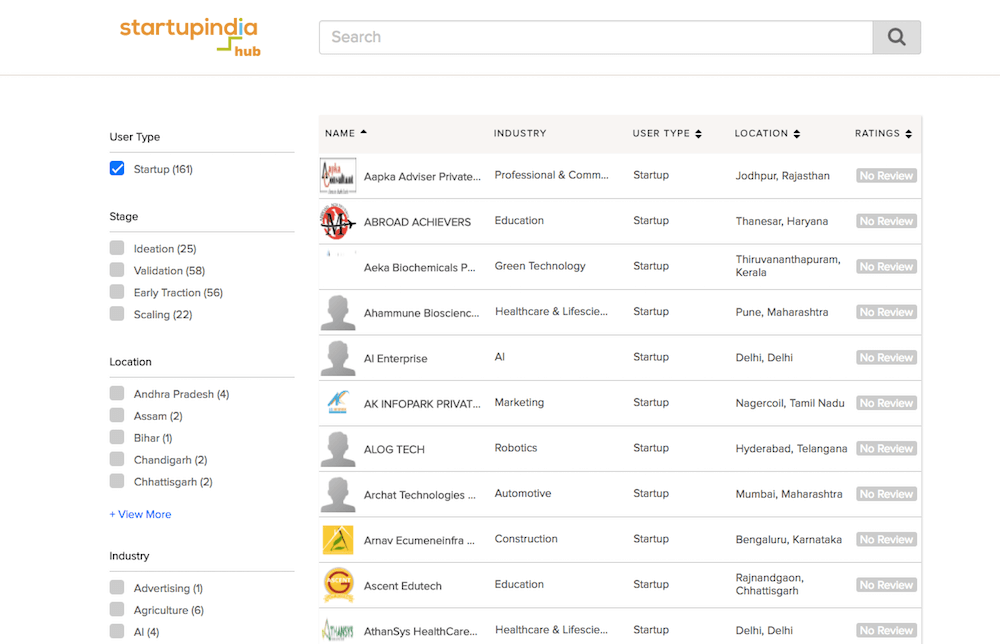Expand more locations with View More link
The height and width of the screenshot is (644, 1000).
(x=140, y=514)
